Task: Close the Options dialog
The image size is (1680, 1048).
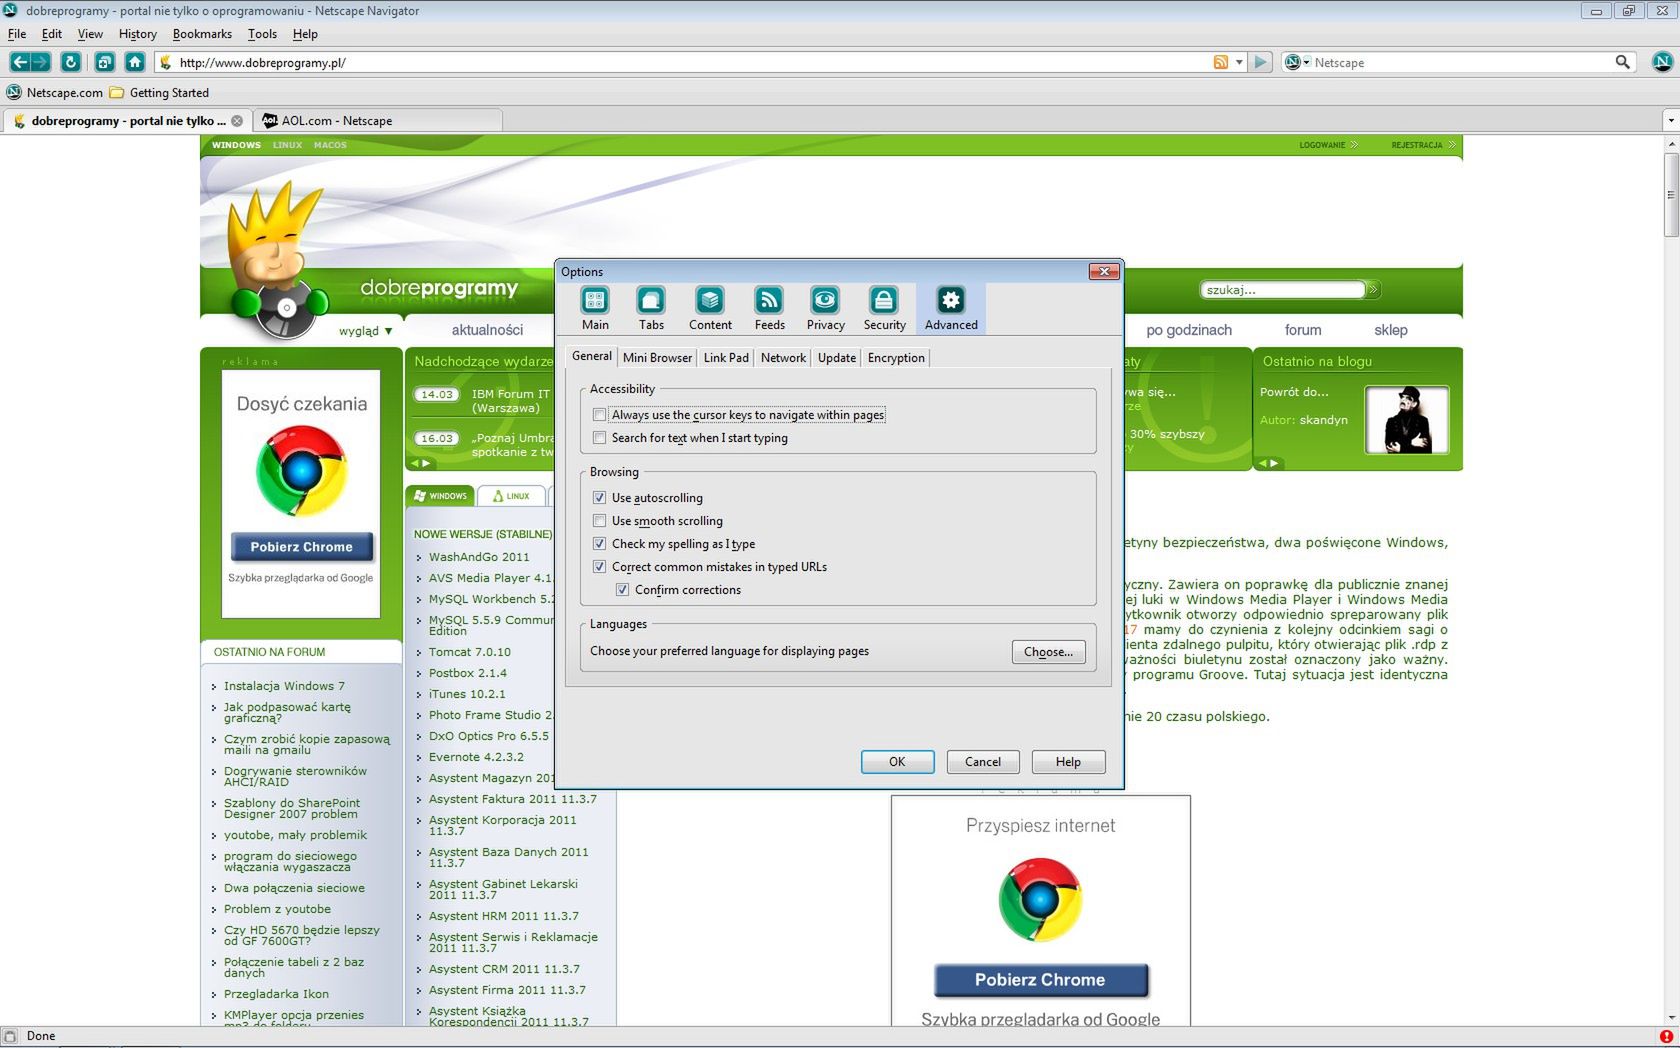Action: (1103, 271)
